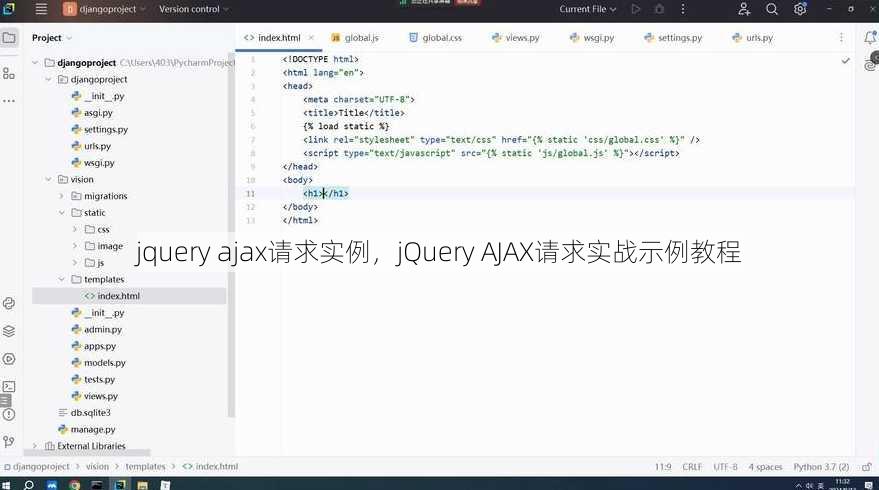
Task: Open the Services tool window icon
Action: click(x=9, y=359)
